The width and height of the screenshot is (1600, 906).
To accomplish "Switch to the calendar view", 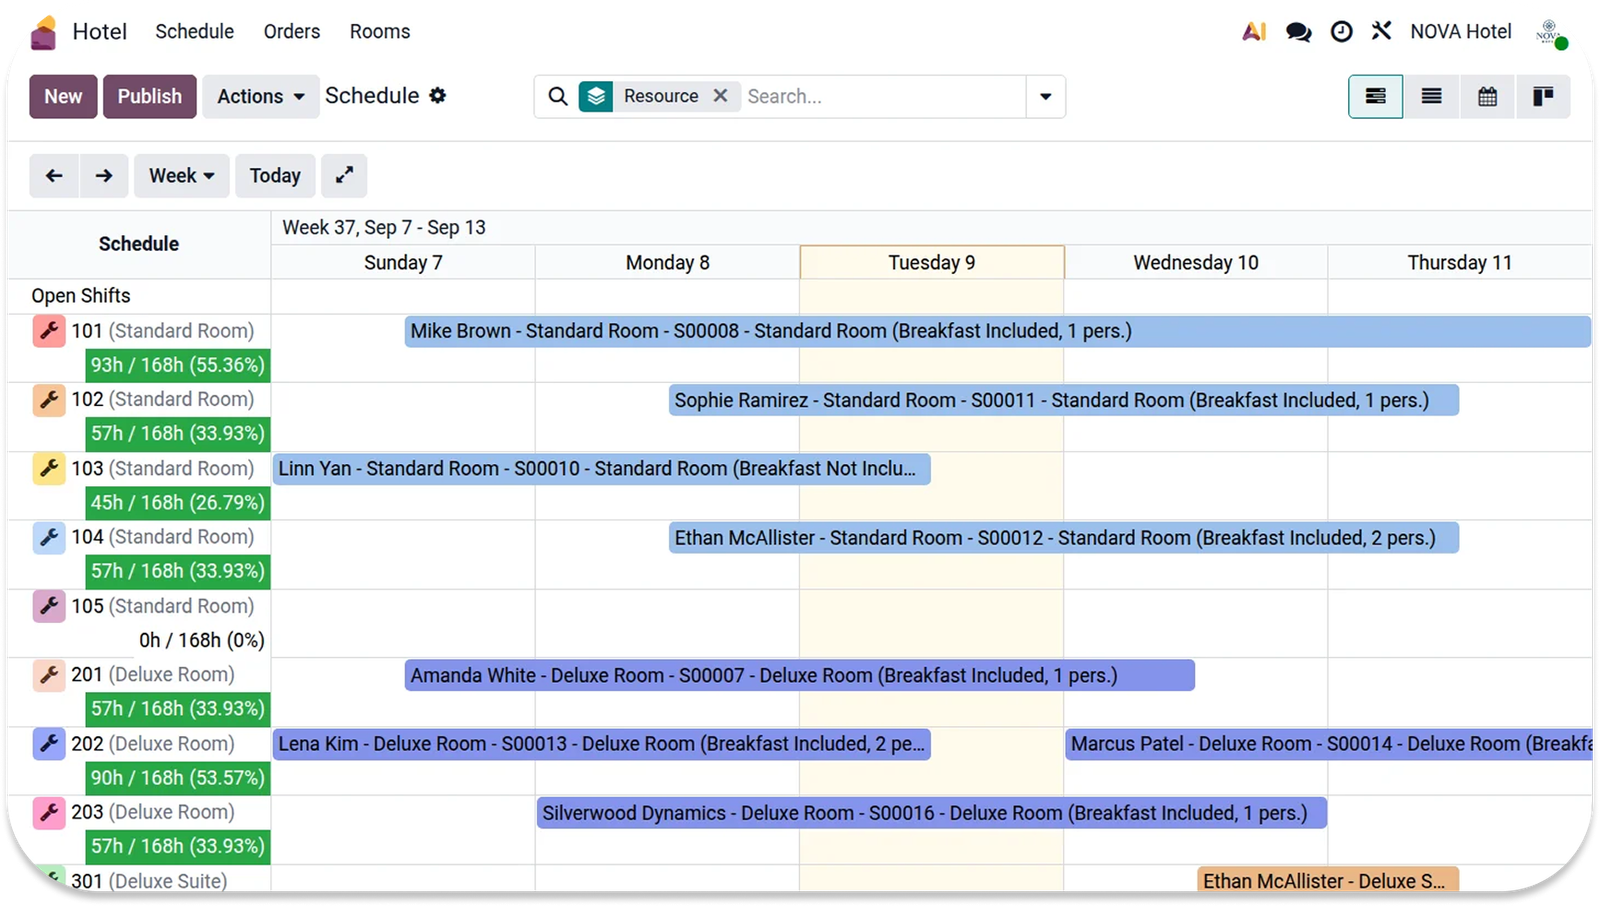I will pyautogui.click(x=1487, y=97).
